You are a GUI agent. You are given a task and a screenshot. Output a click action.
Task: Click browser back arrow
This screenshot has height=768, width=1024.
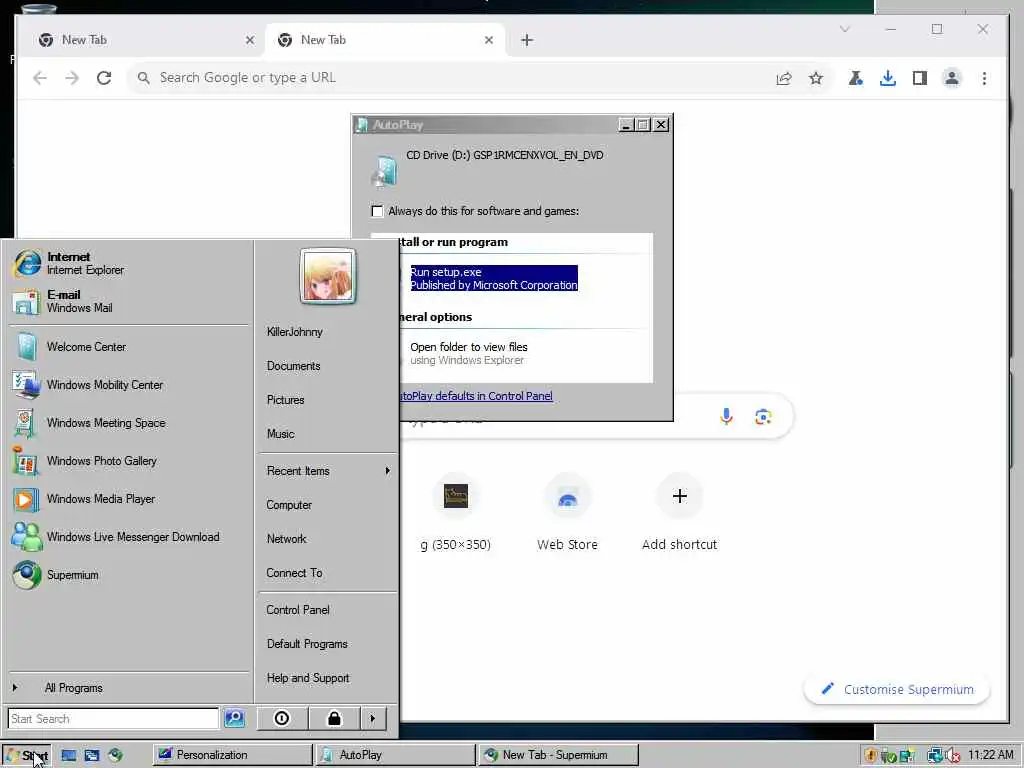tap(40, 78)
